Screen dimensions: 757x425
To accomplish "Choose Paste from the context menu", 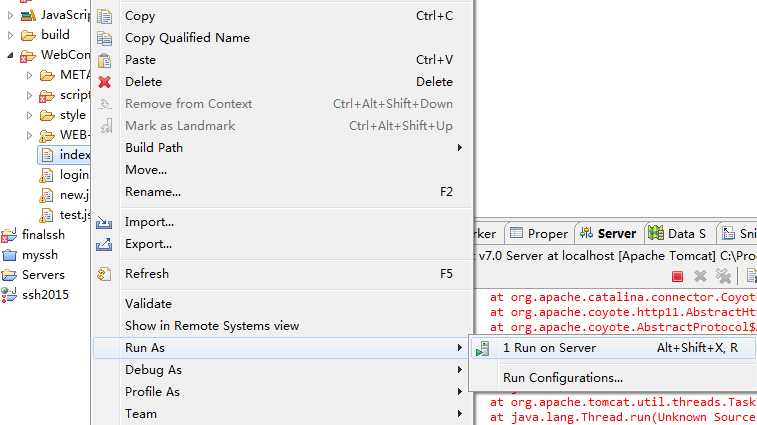I will [281, 60].
